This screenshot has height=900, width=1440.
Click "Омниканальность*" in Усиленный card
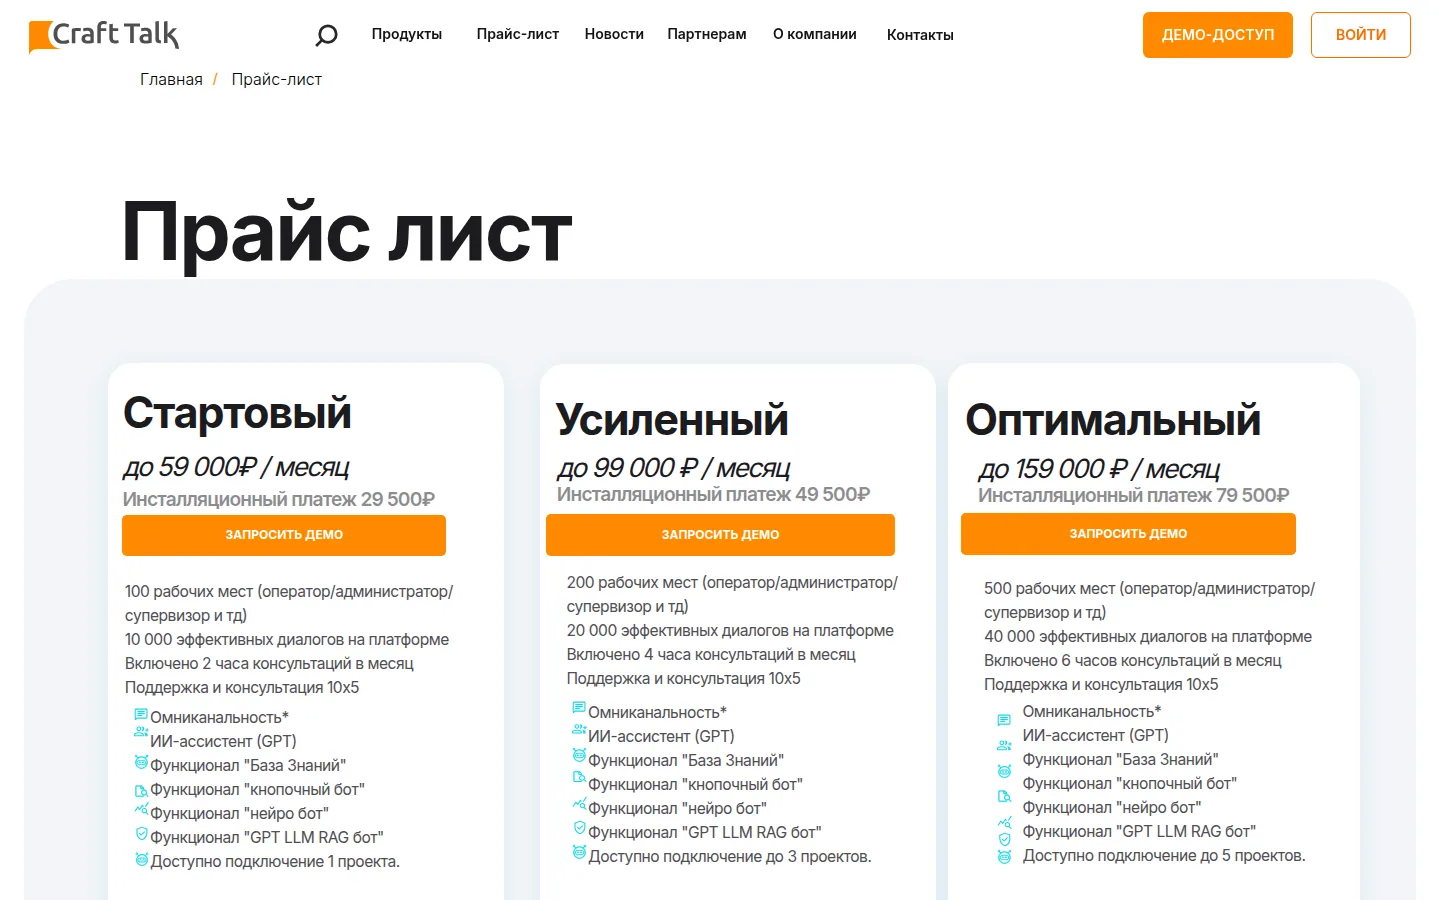tap(657, 712)
